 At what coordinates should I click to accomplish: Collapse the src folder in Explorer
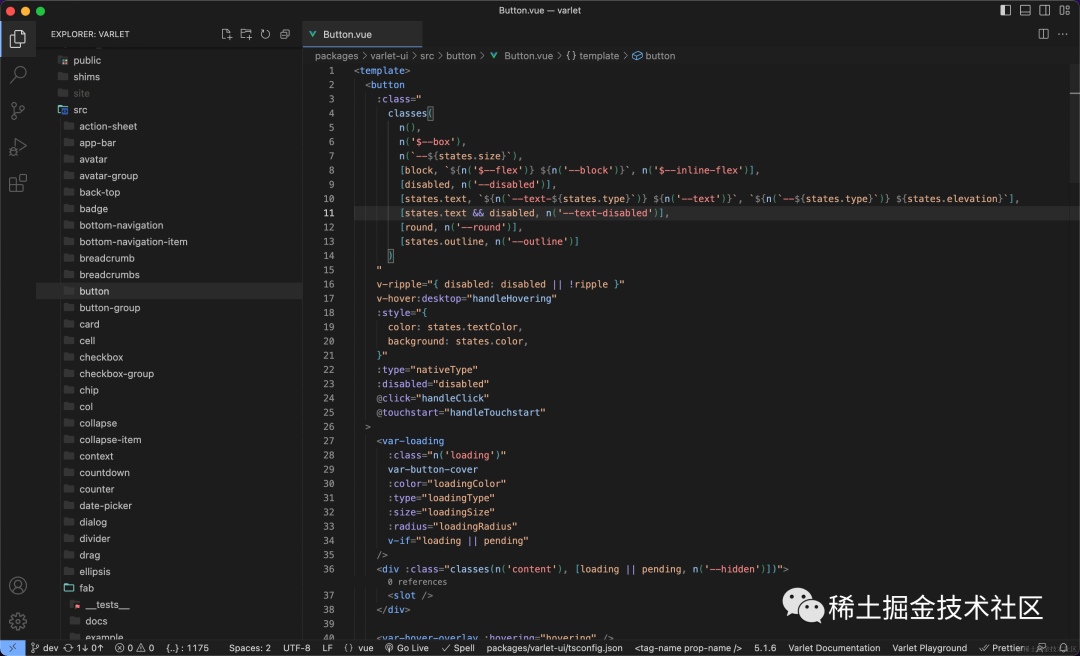coord(80,110)
